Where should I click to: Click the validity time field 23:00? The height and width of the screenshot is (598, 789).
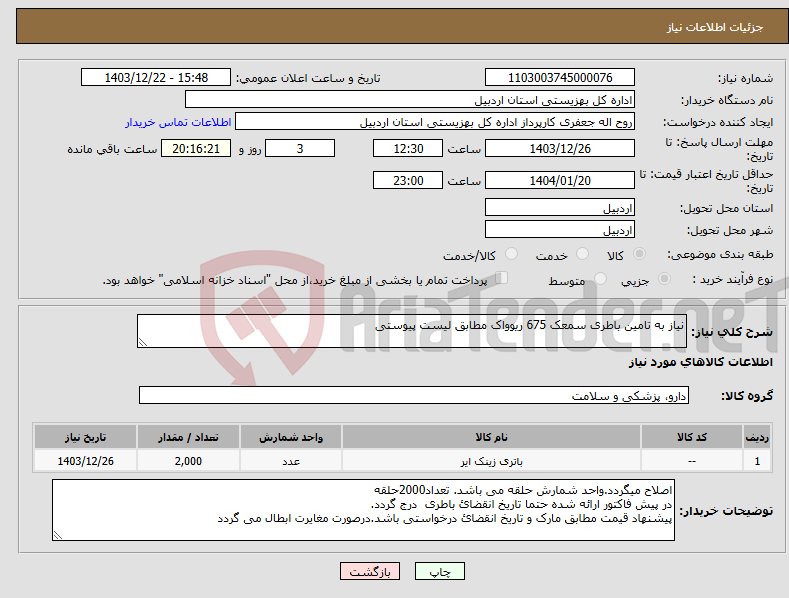tap(408, 180)
